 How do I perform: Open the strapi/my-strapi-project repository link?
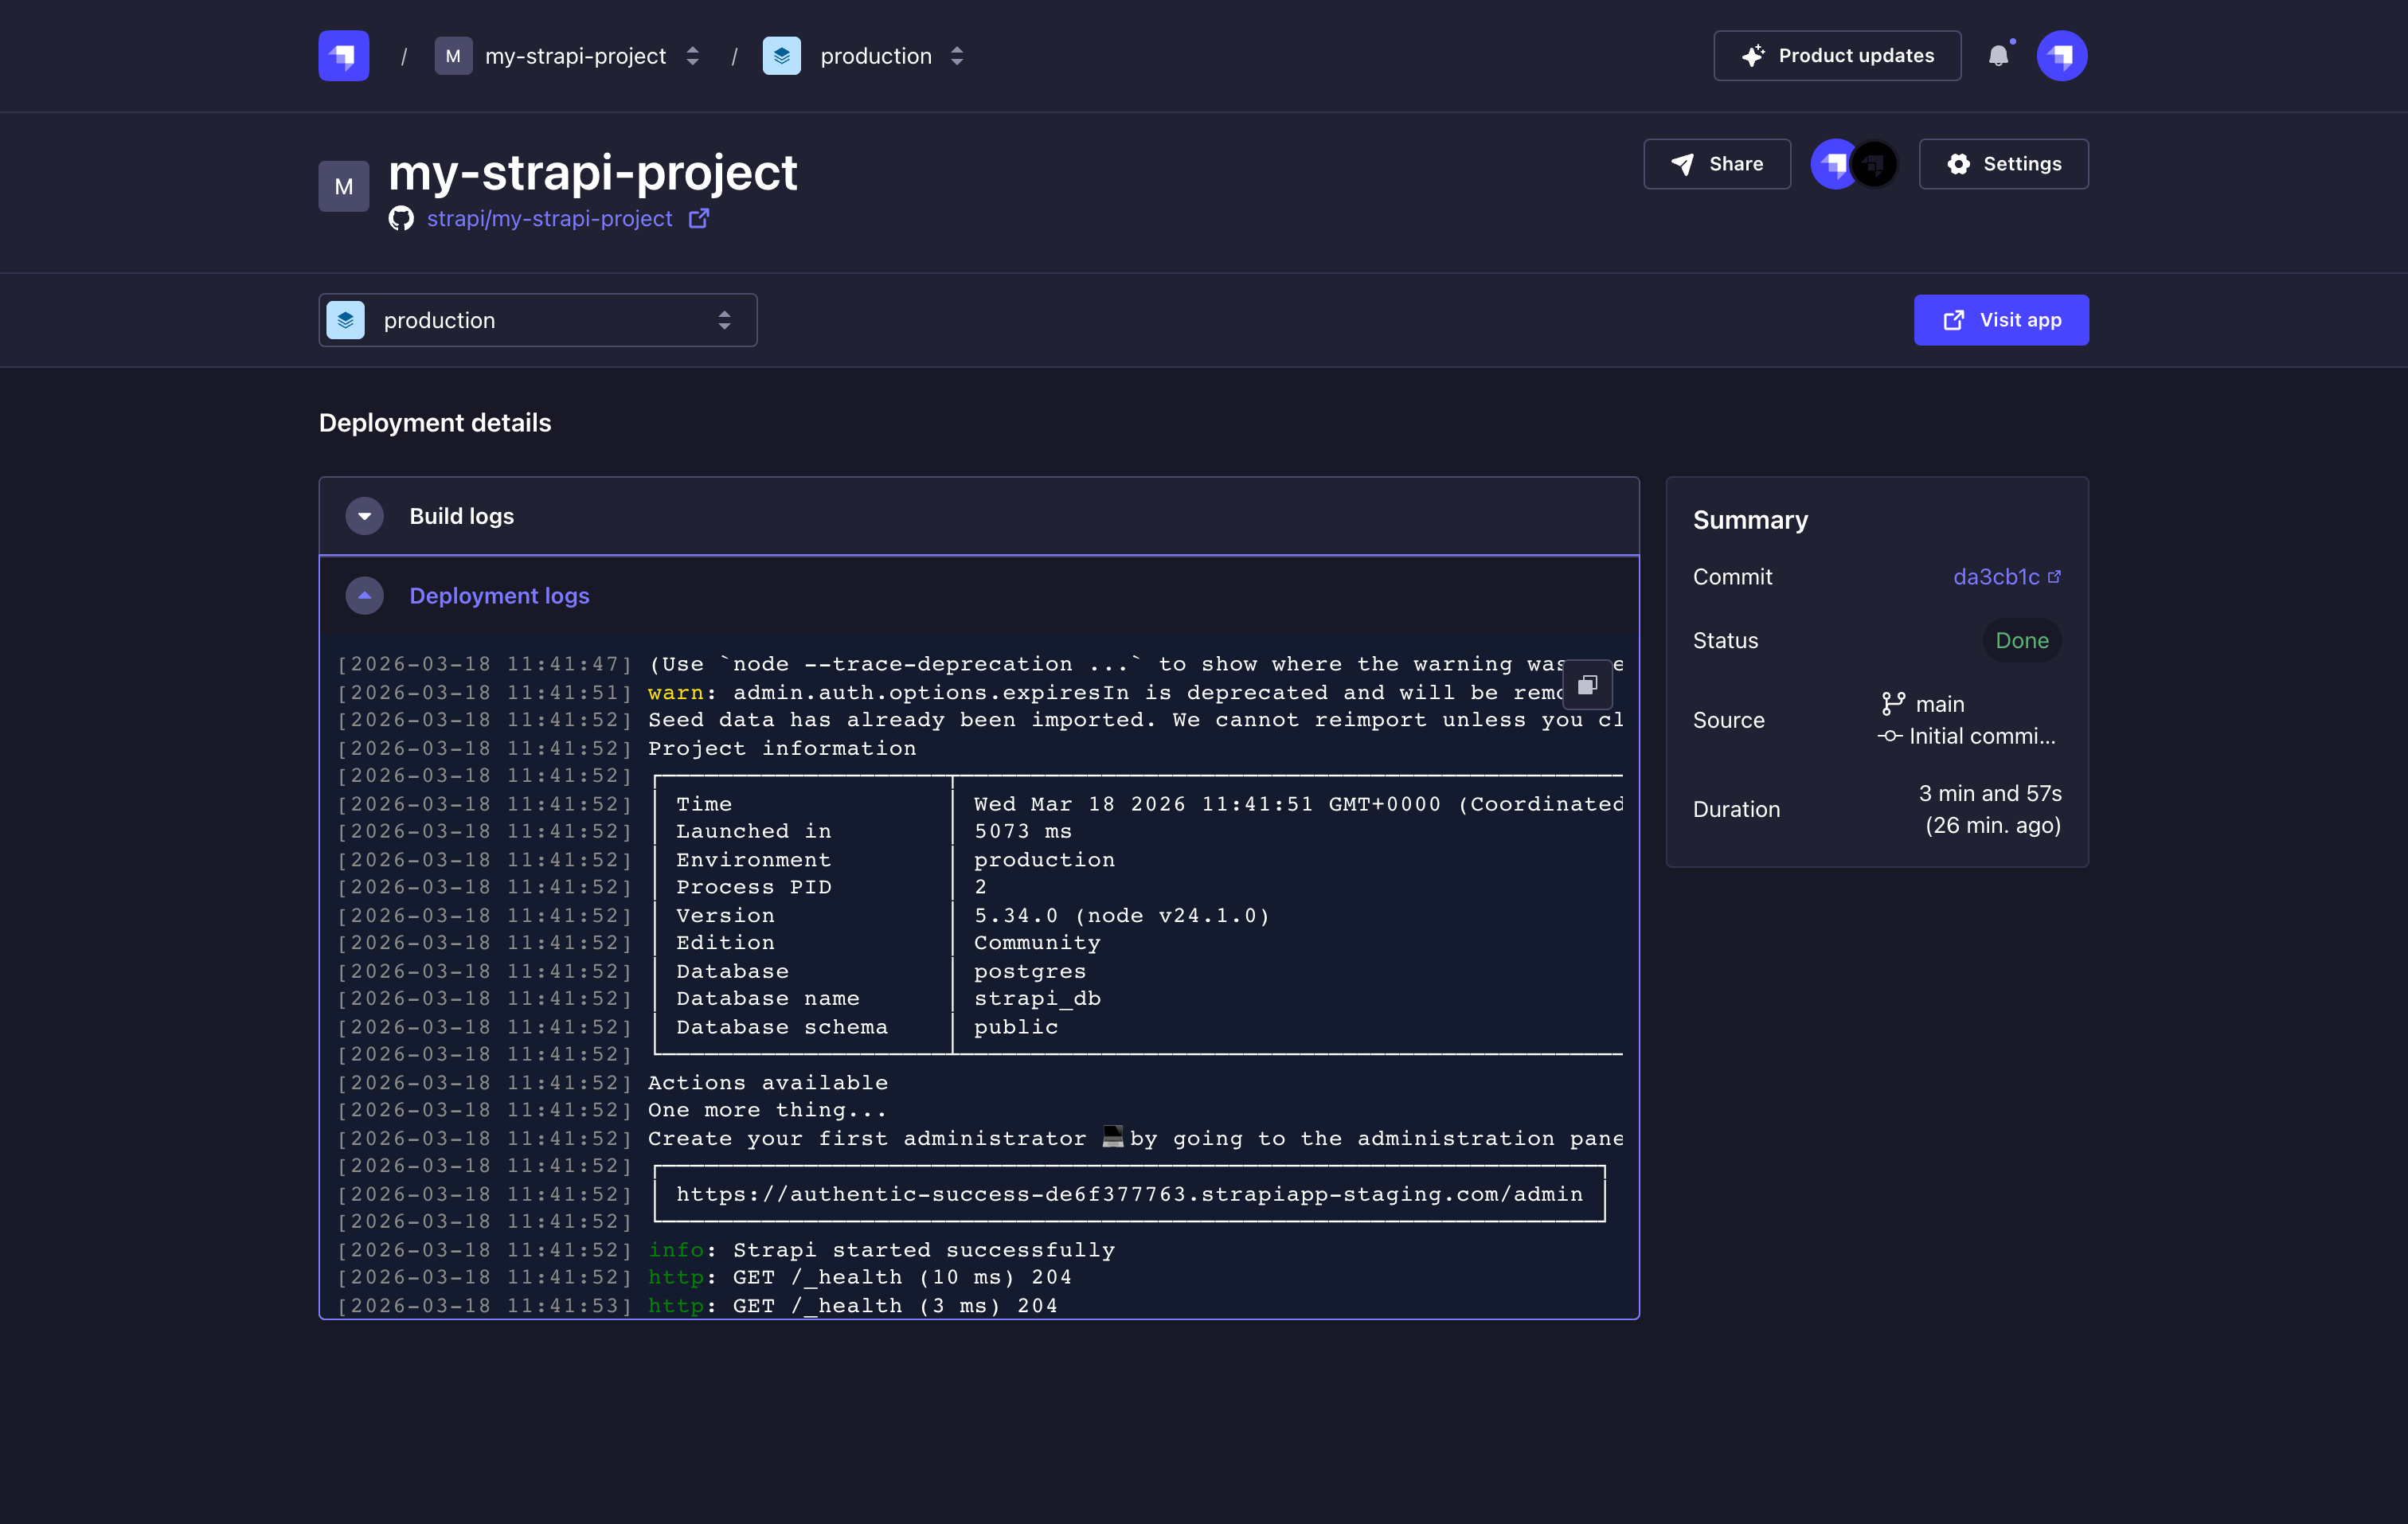(x=549, y=219)
